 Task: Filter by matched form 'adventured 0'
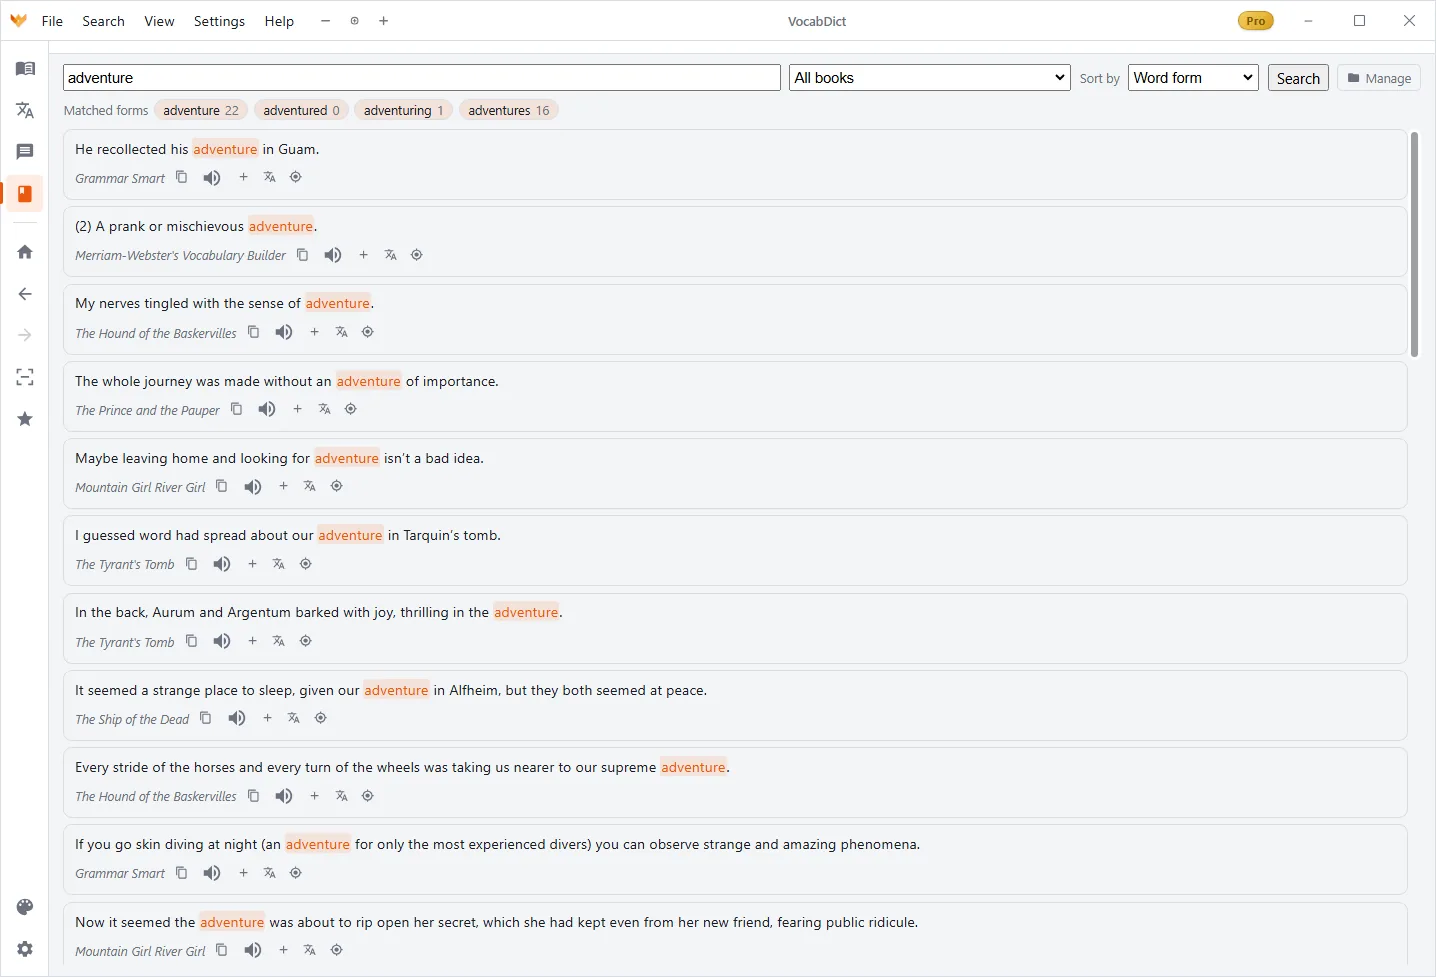pos(301,110)
